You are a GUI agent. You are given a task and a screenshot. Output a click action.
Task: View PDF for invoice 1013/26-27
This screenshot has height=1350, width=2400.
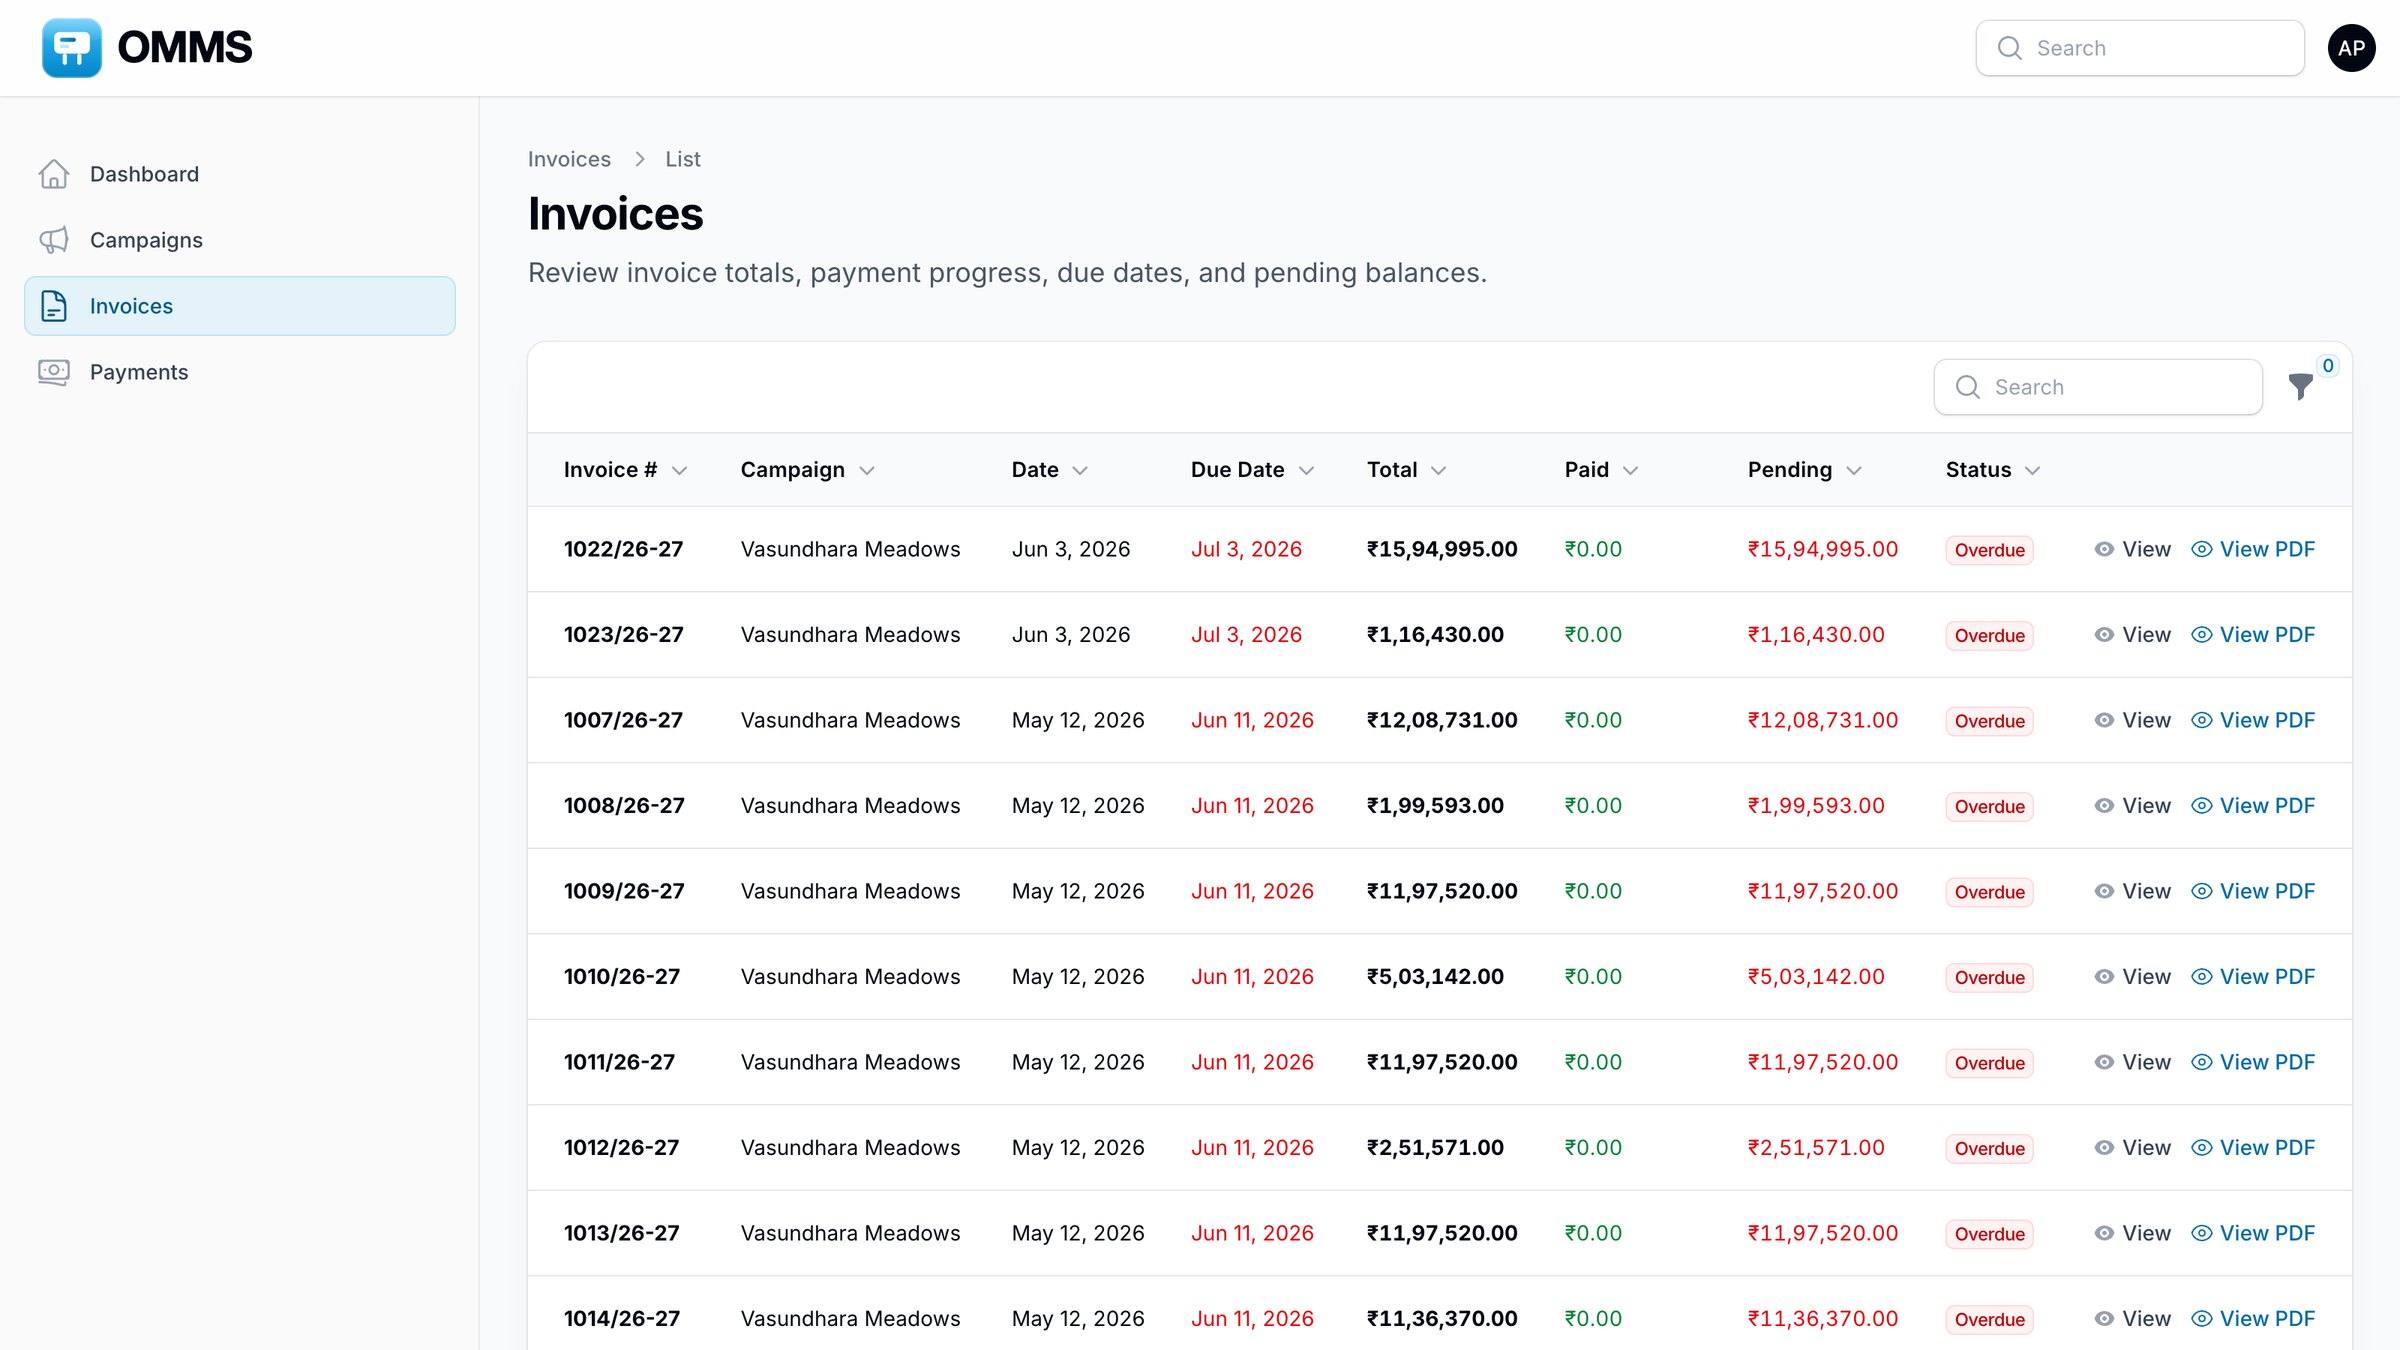[2252, 1233]
